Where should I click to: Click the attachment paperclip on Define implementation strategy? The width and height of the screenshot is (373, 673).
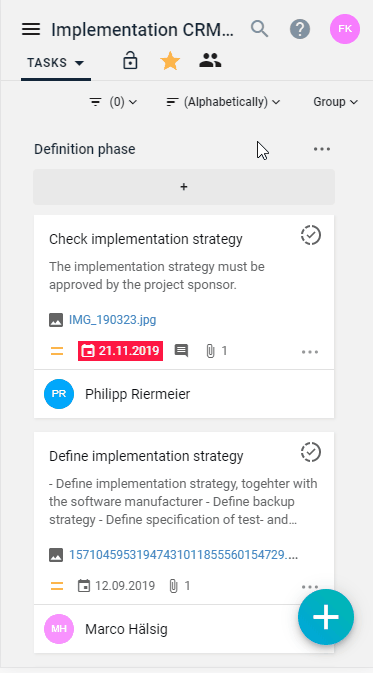(173, 586)
